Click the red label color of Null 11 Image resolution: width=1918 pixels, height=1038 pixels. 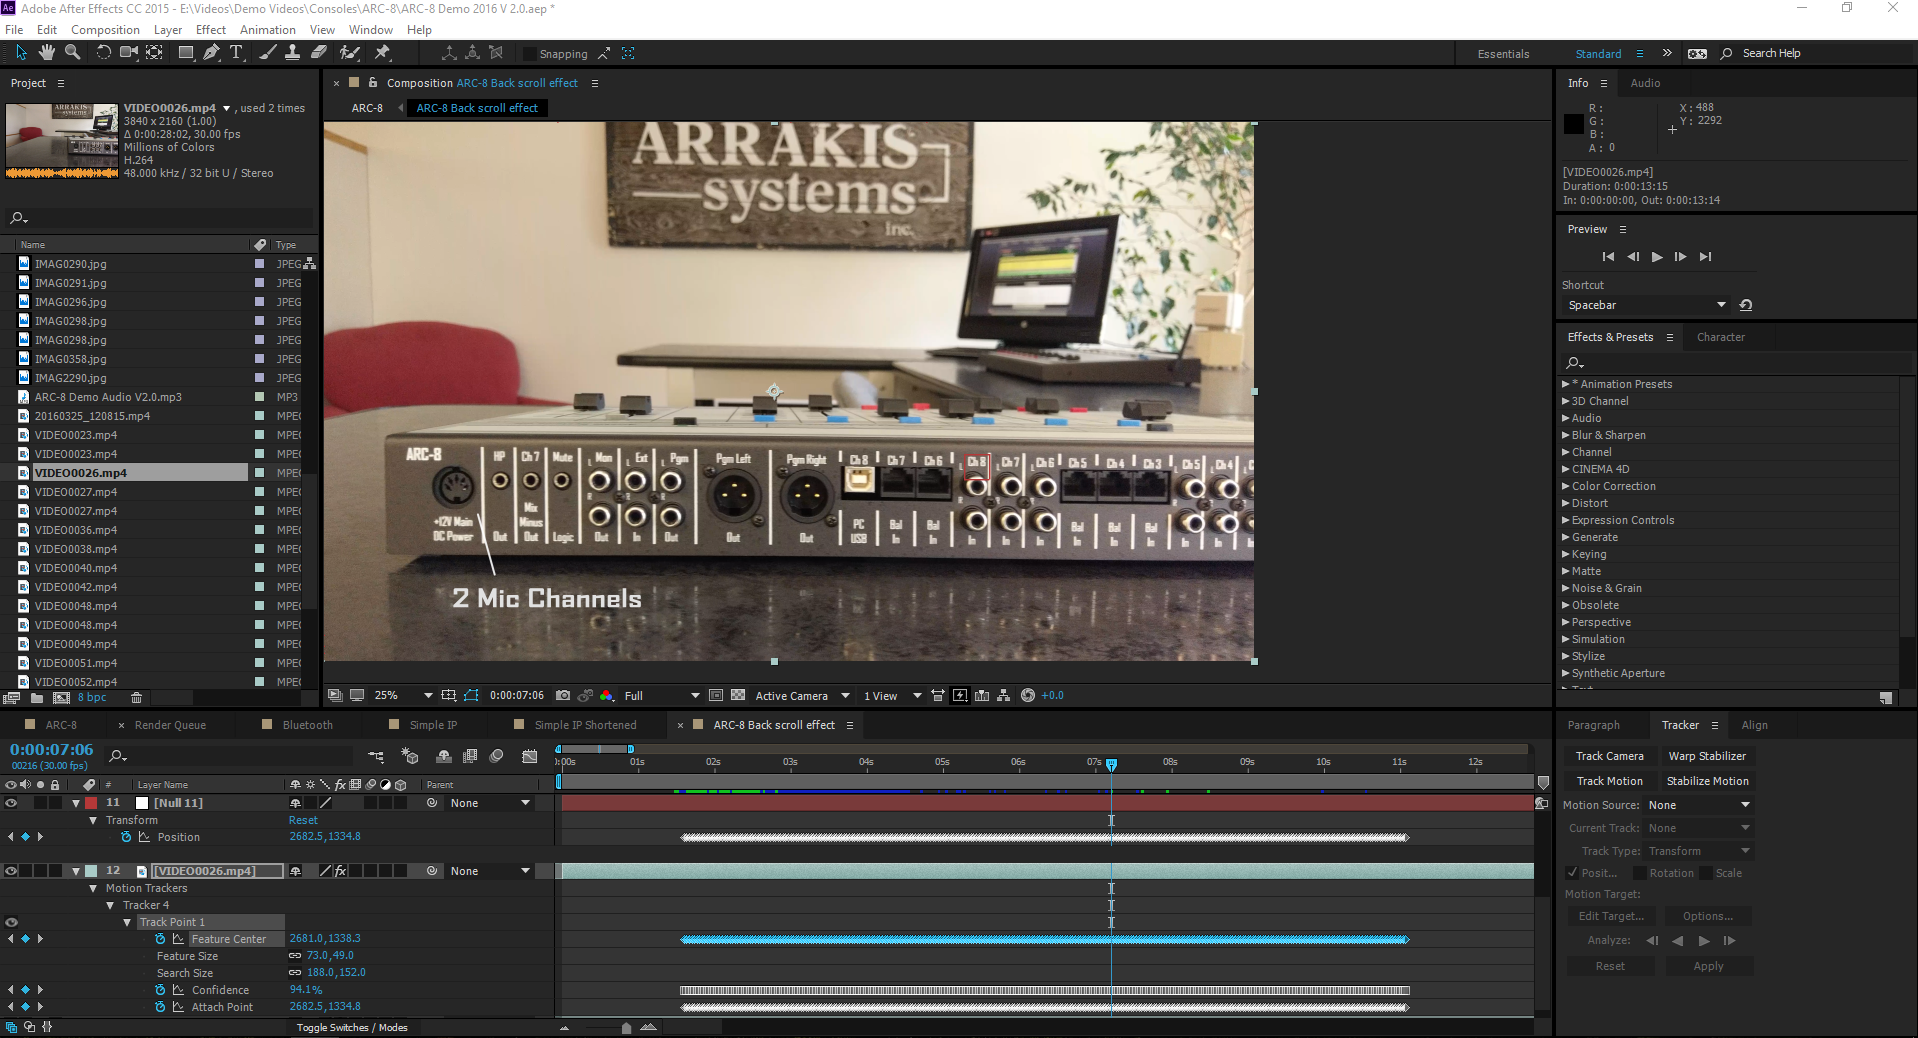click(91, 803)
